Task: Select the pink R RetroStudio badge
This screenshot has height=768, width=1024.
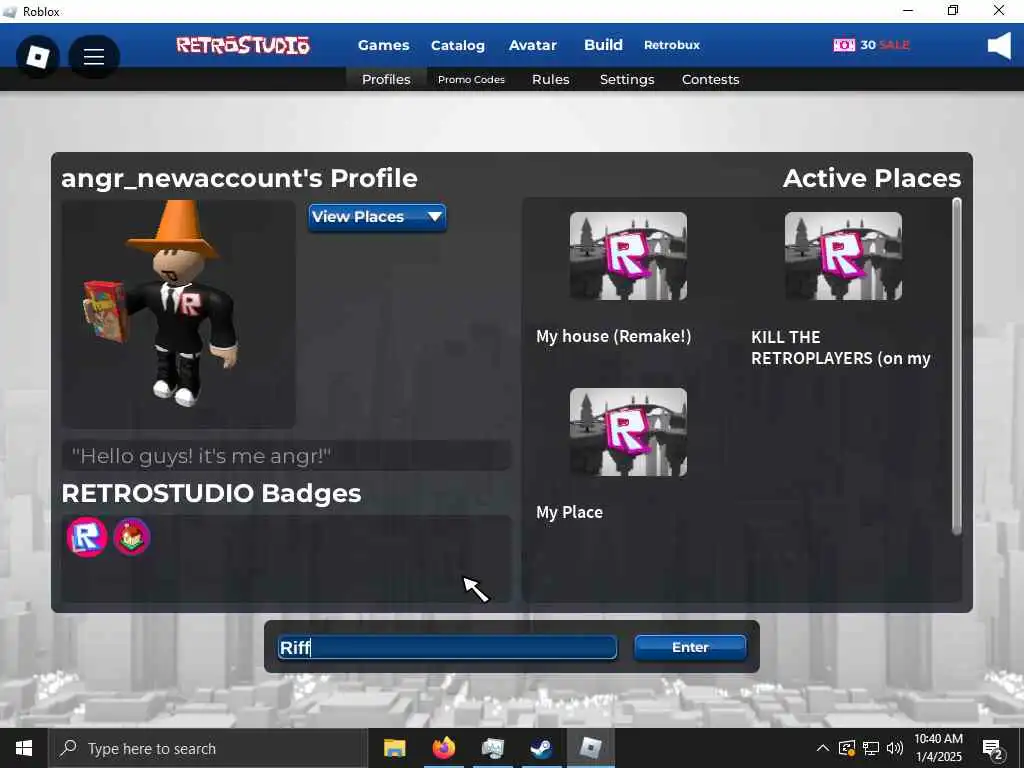Action: [x=87, y=537]
